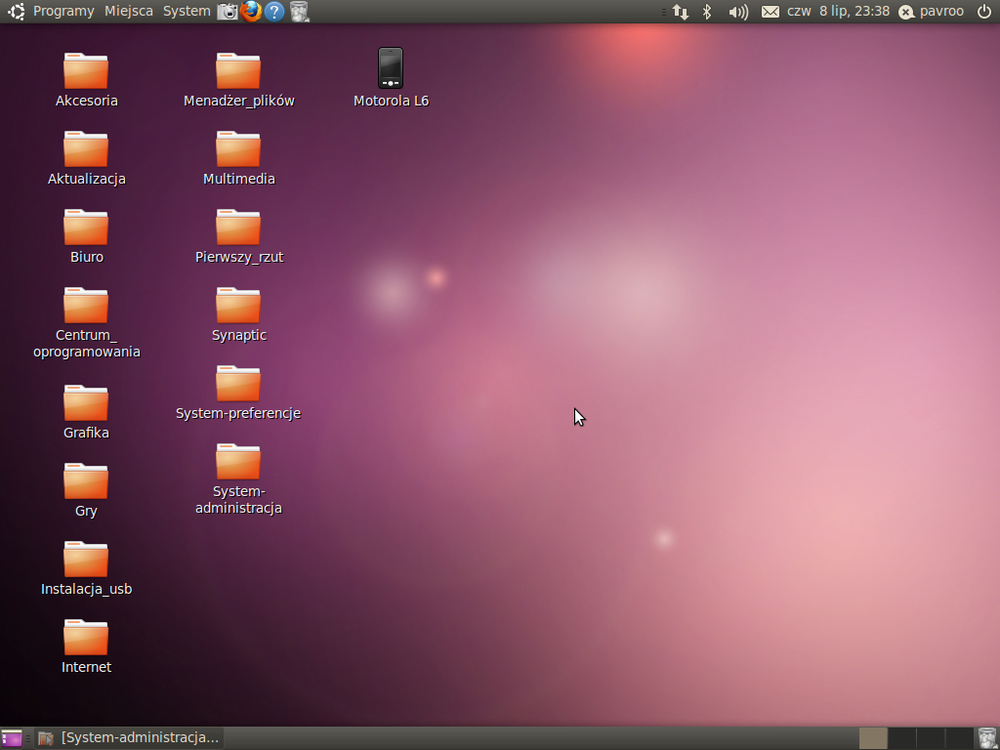Restore the System-administracja taskbar window
This screenshot has height=750, width=1000.
(x=129, y=738)
